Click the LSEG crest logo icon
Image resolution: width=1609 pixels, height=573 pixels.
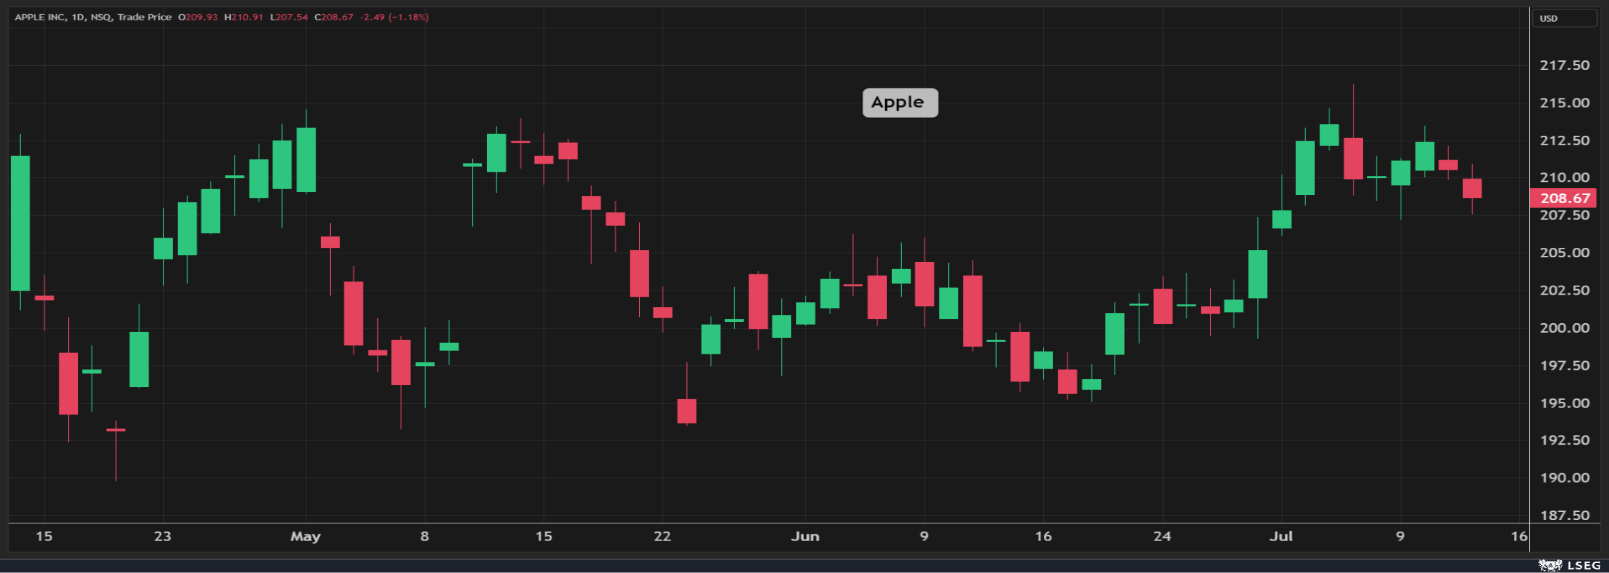[1550, 565]
